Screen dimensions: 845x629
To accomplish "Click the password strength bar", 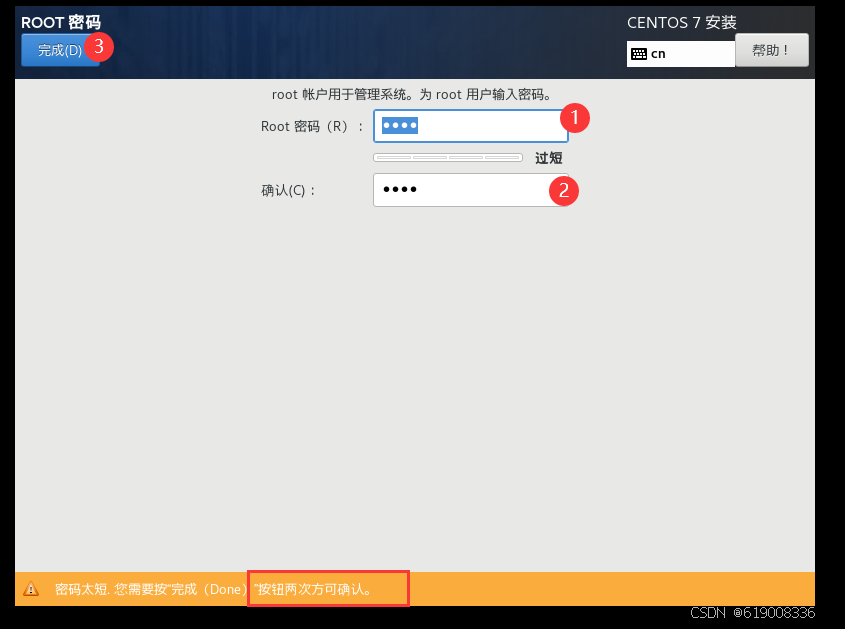I will tap(448, 157).
